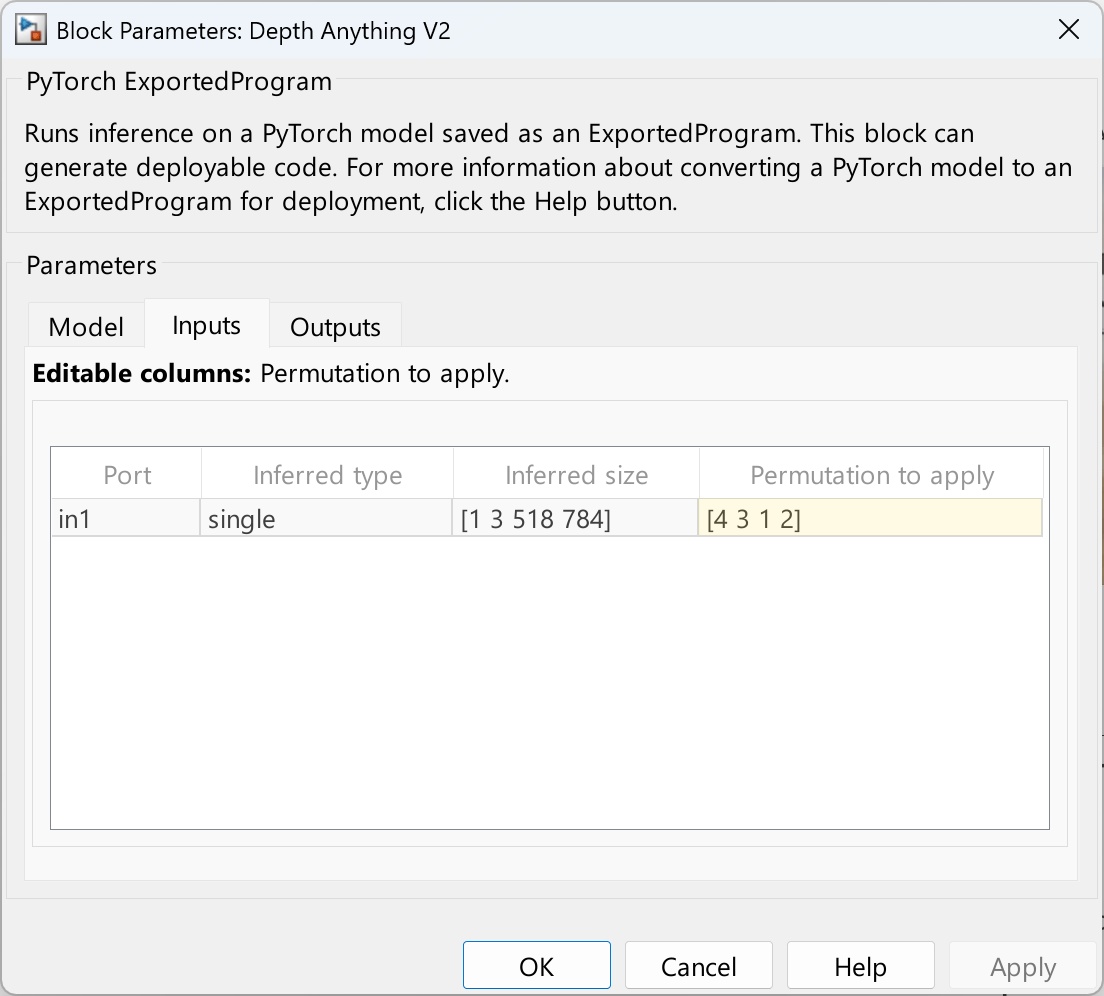1104x996 pixels.
Task: Click the 'Editable columns' label text
Action: click(140, 374)
